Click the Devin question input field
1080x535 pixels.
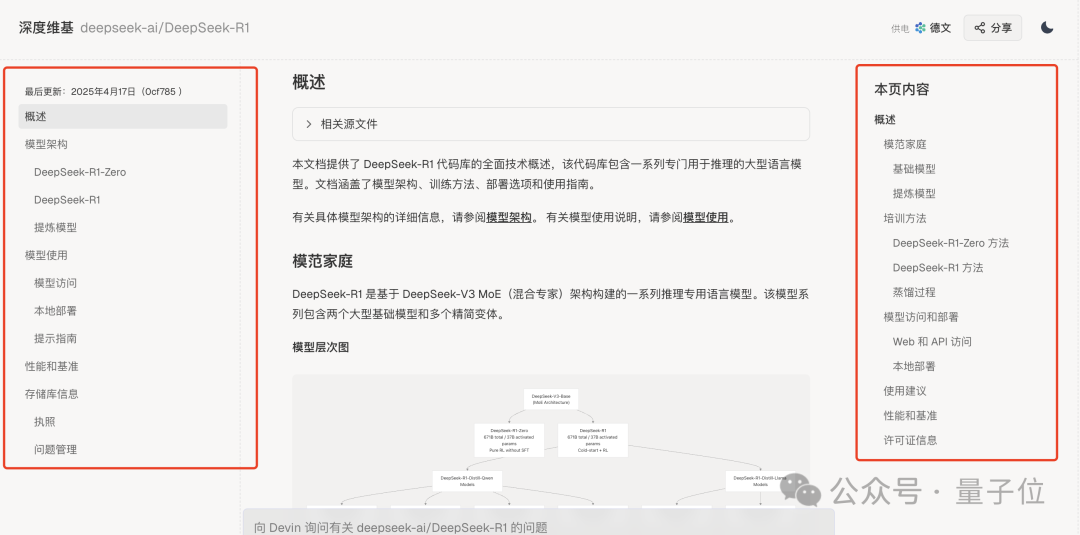coord(539,523)
